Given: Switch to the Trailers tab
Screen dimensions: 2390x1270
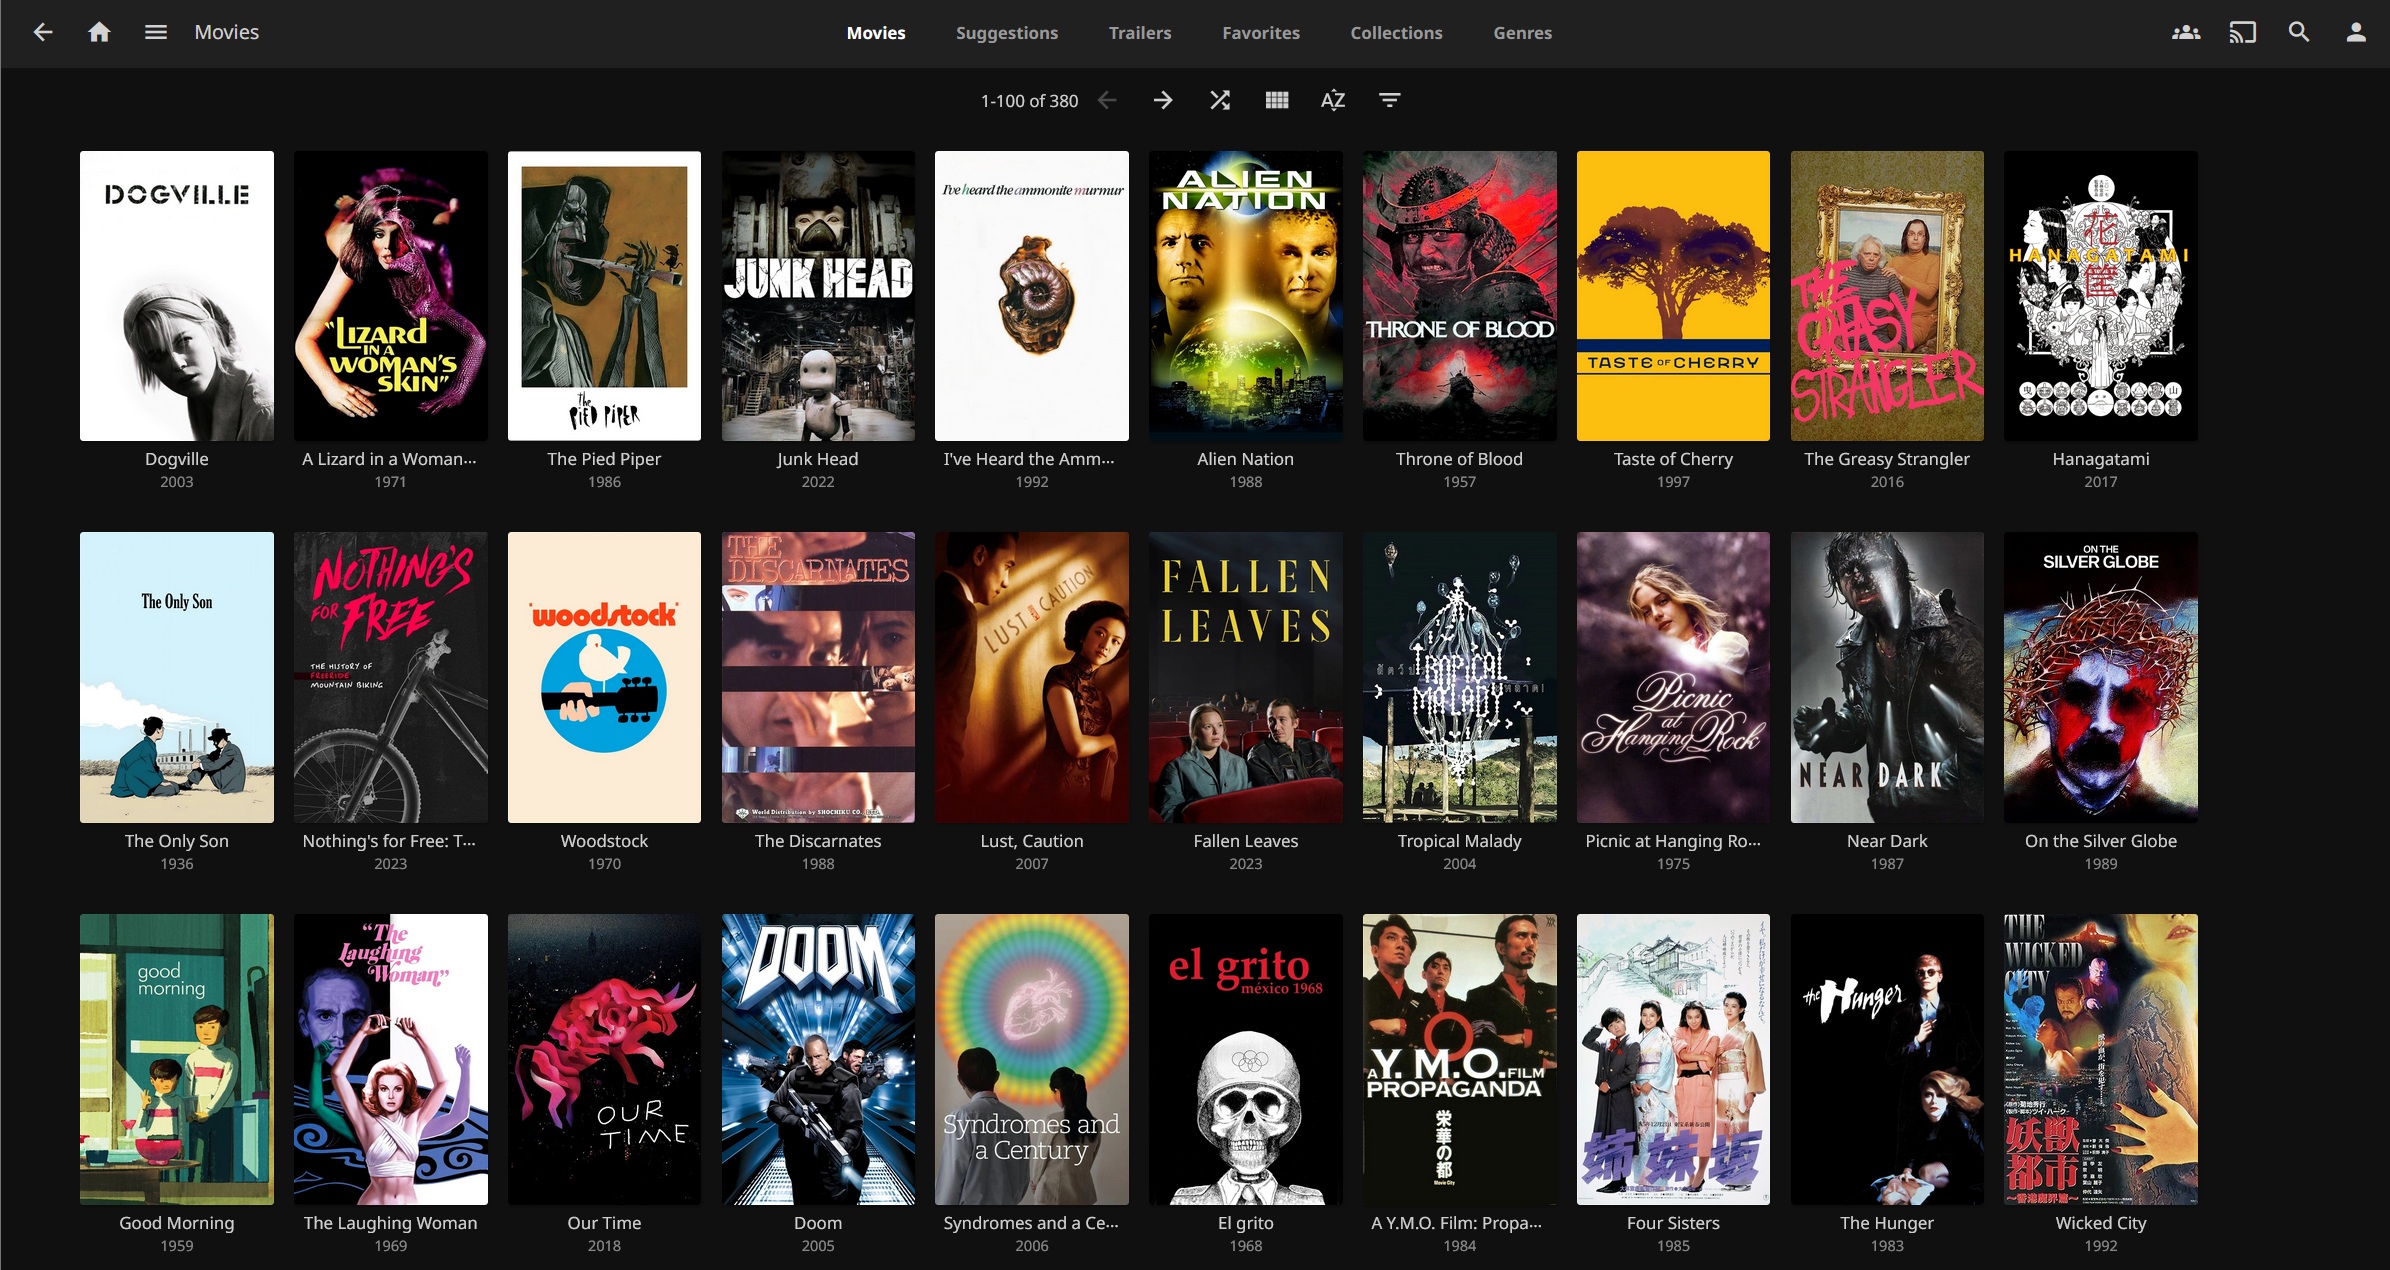Looking at the screenshot, I should point(1140,33).
